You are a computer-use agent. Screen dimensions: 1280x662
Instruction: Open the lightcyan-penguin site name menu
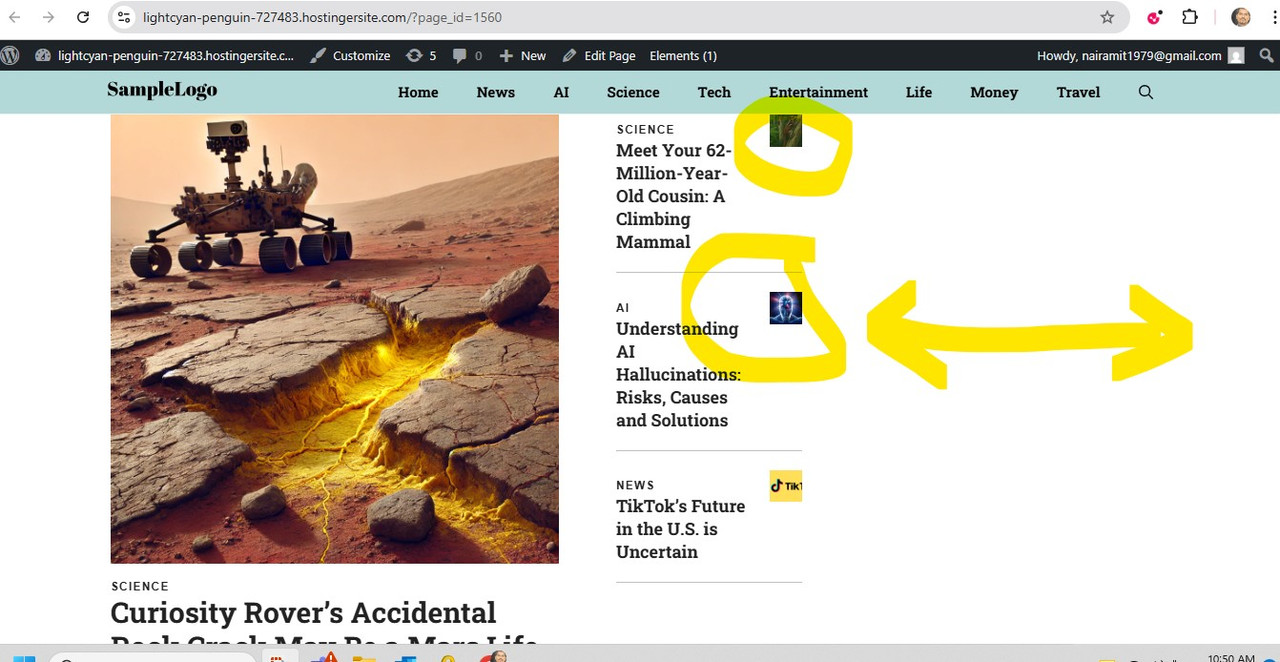pos(165,56)
